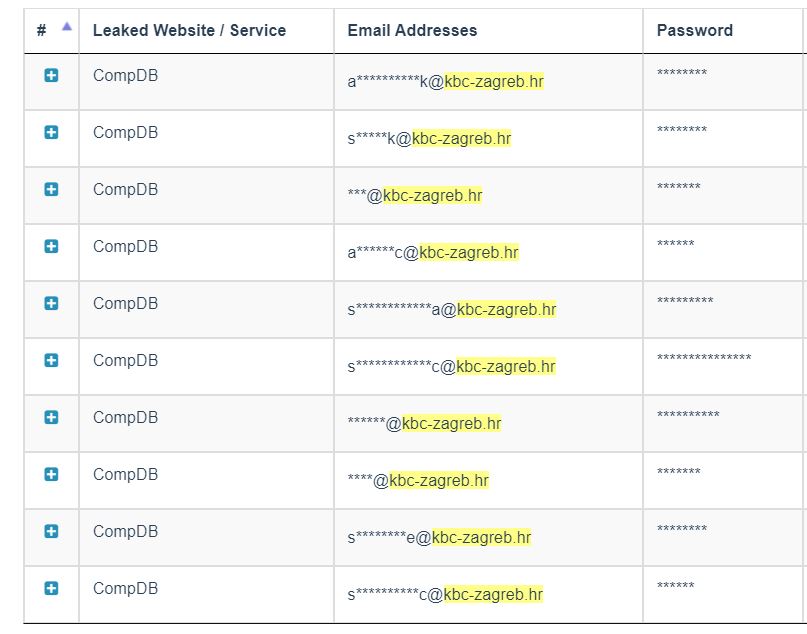Click plus icon beside ******@kbc-zagreb.hr
Viewport: 807px width, 634px height.
tap(51, 417)
